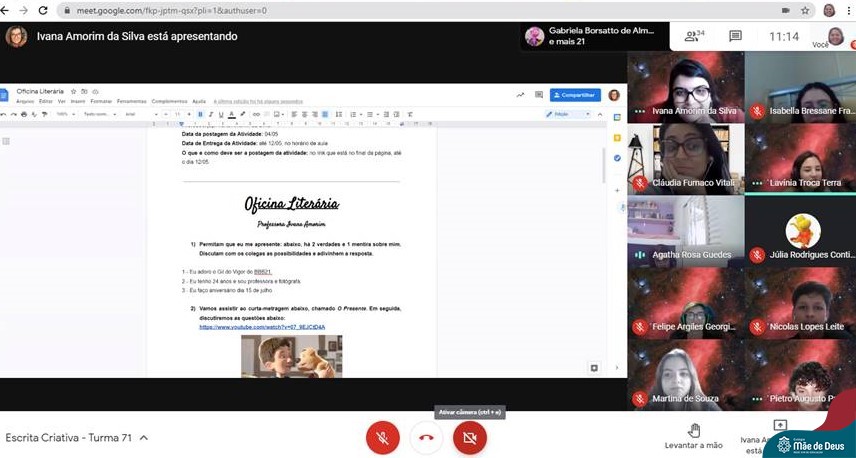Open Google Tasks in the Docs side panel

click(x=617, y=158)
